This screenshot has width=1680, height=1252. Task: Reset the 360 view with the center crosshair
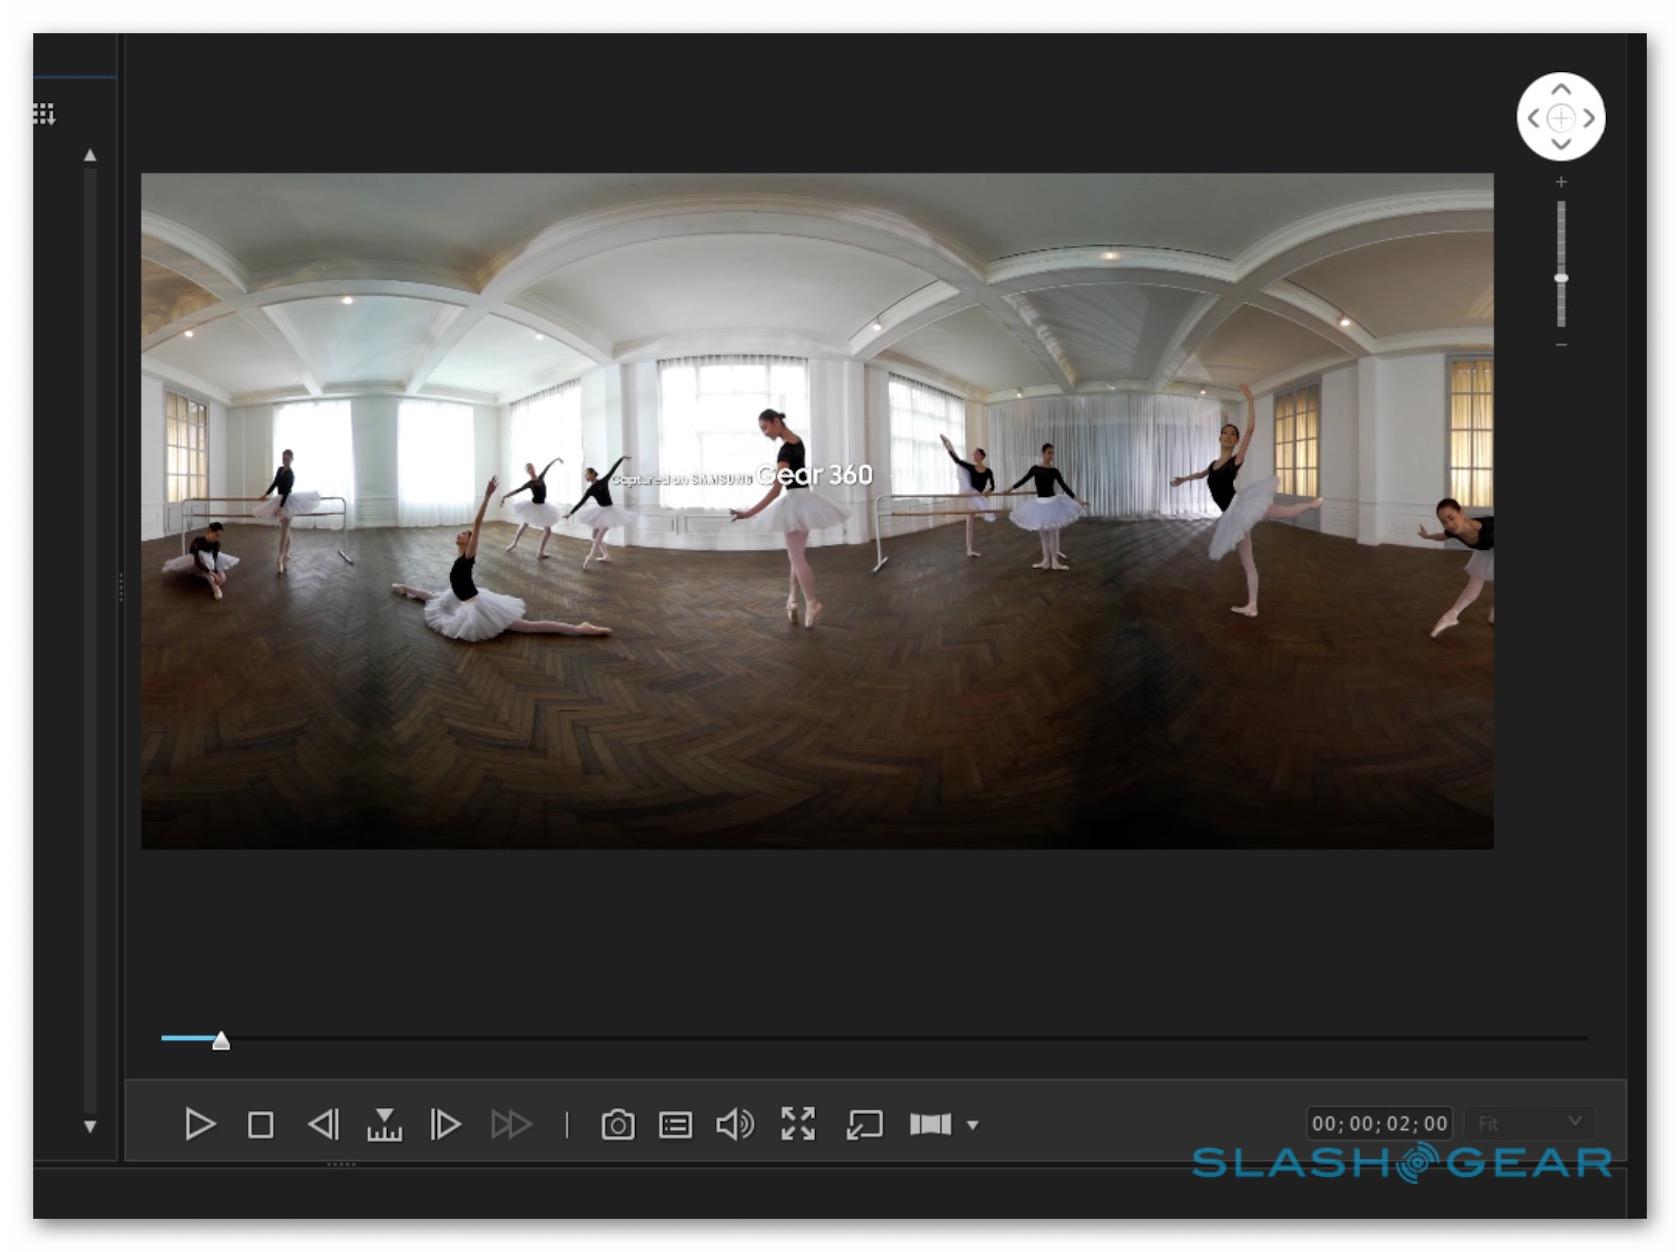pyautogui.click(x=1561, y=118)
